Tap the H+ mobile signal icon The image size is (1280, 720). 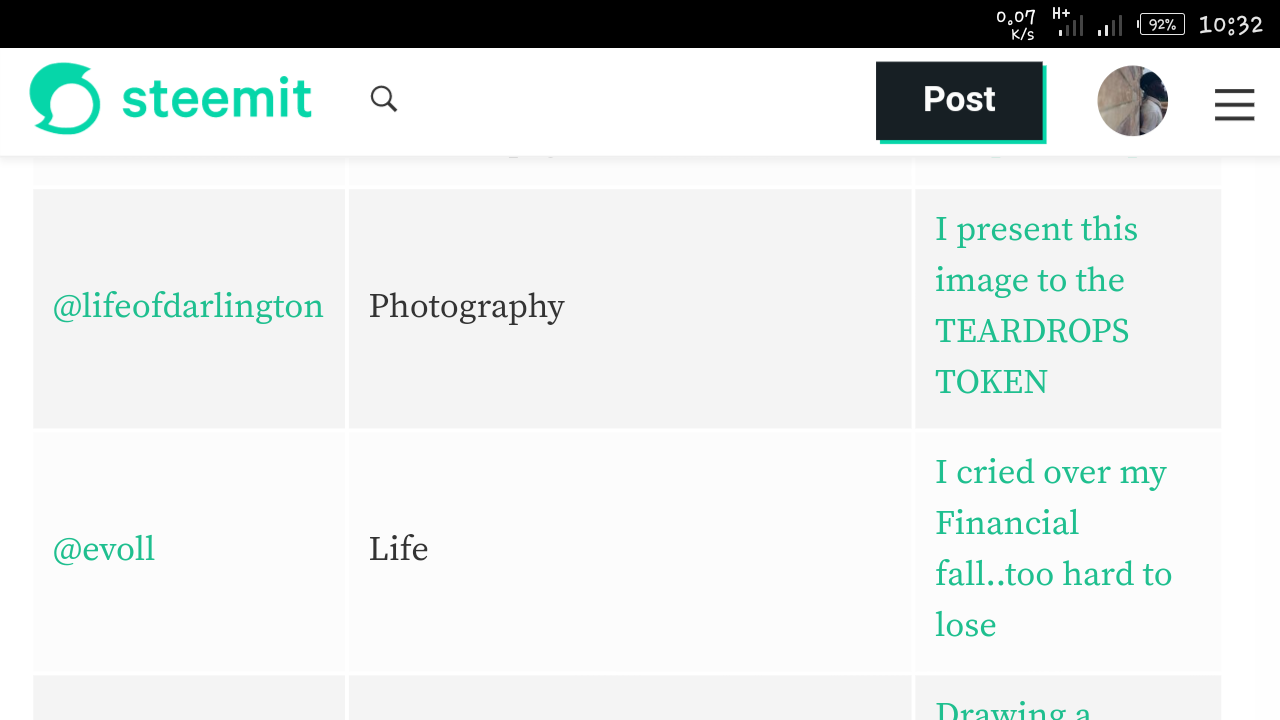(x=1067, y=22)
